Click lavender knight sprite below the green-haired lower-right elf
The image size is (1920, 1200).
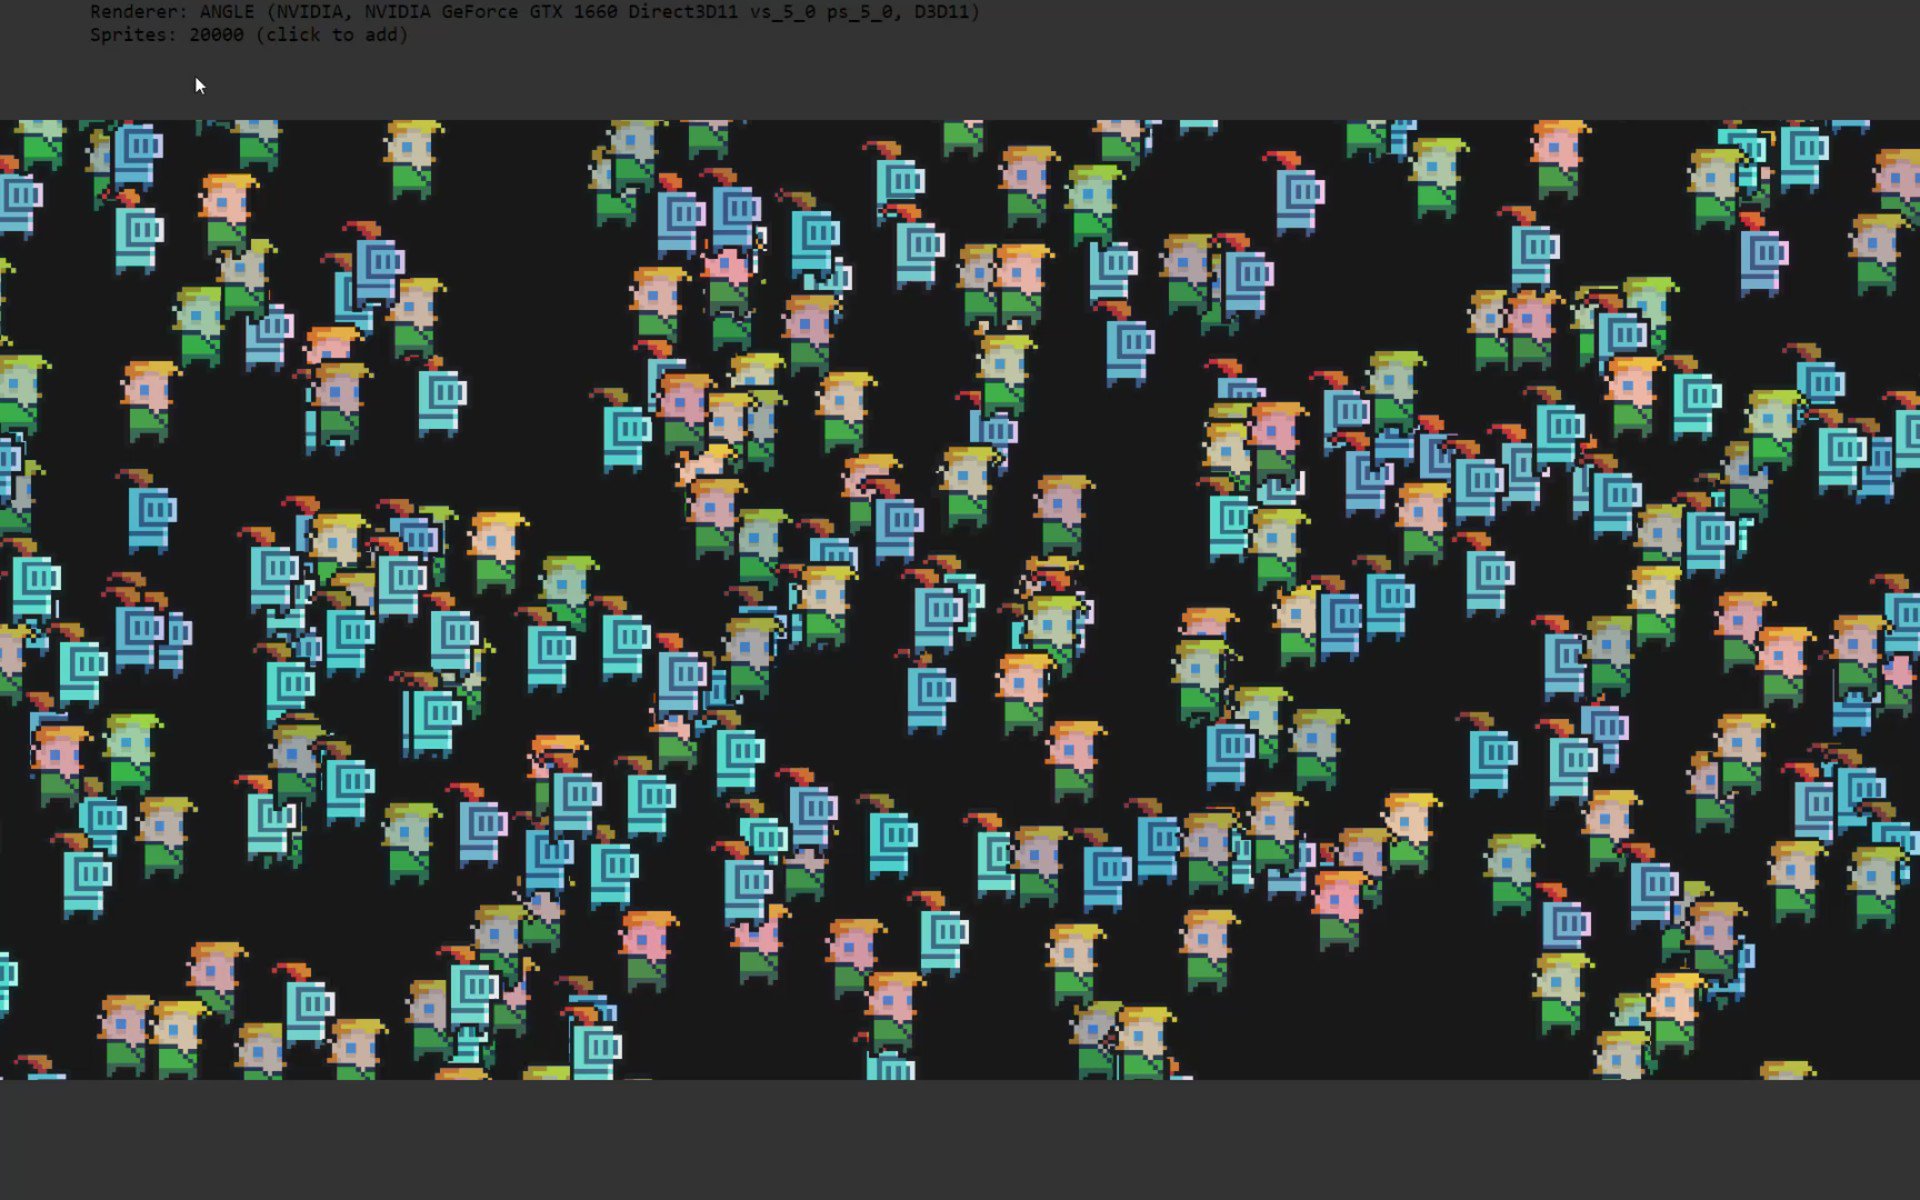pos(1565,922)
